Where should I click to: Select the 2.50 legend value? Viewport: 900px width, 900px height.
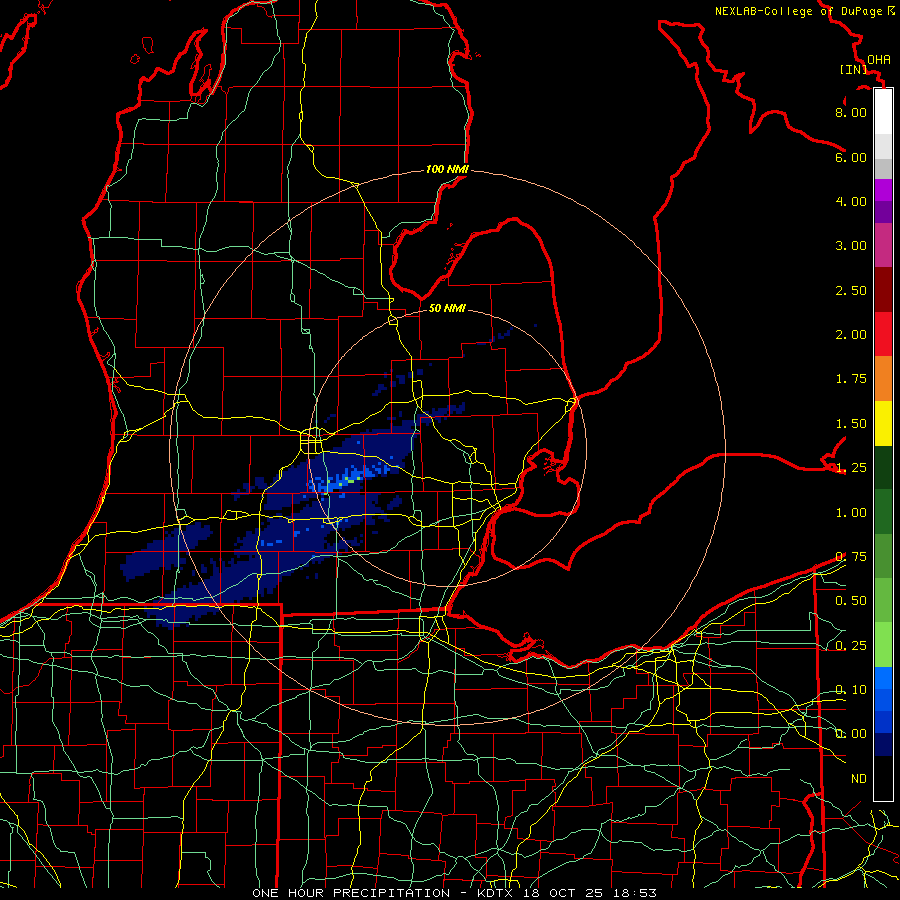coord(851,290)
